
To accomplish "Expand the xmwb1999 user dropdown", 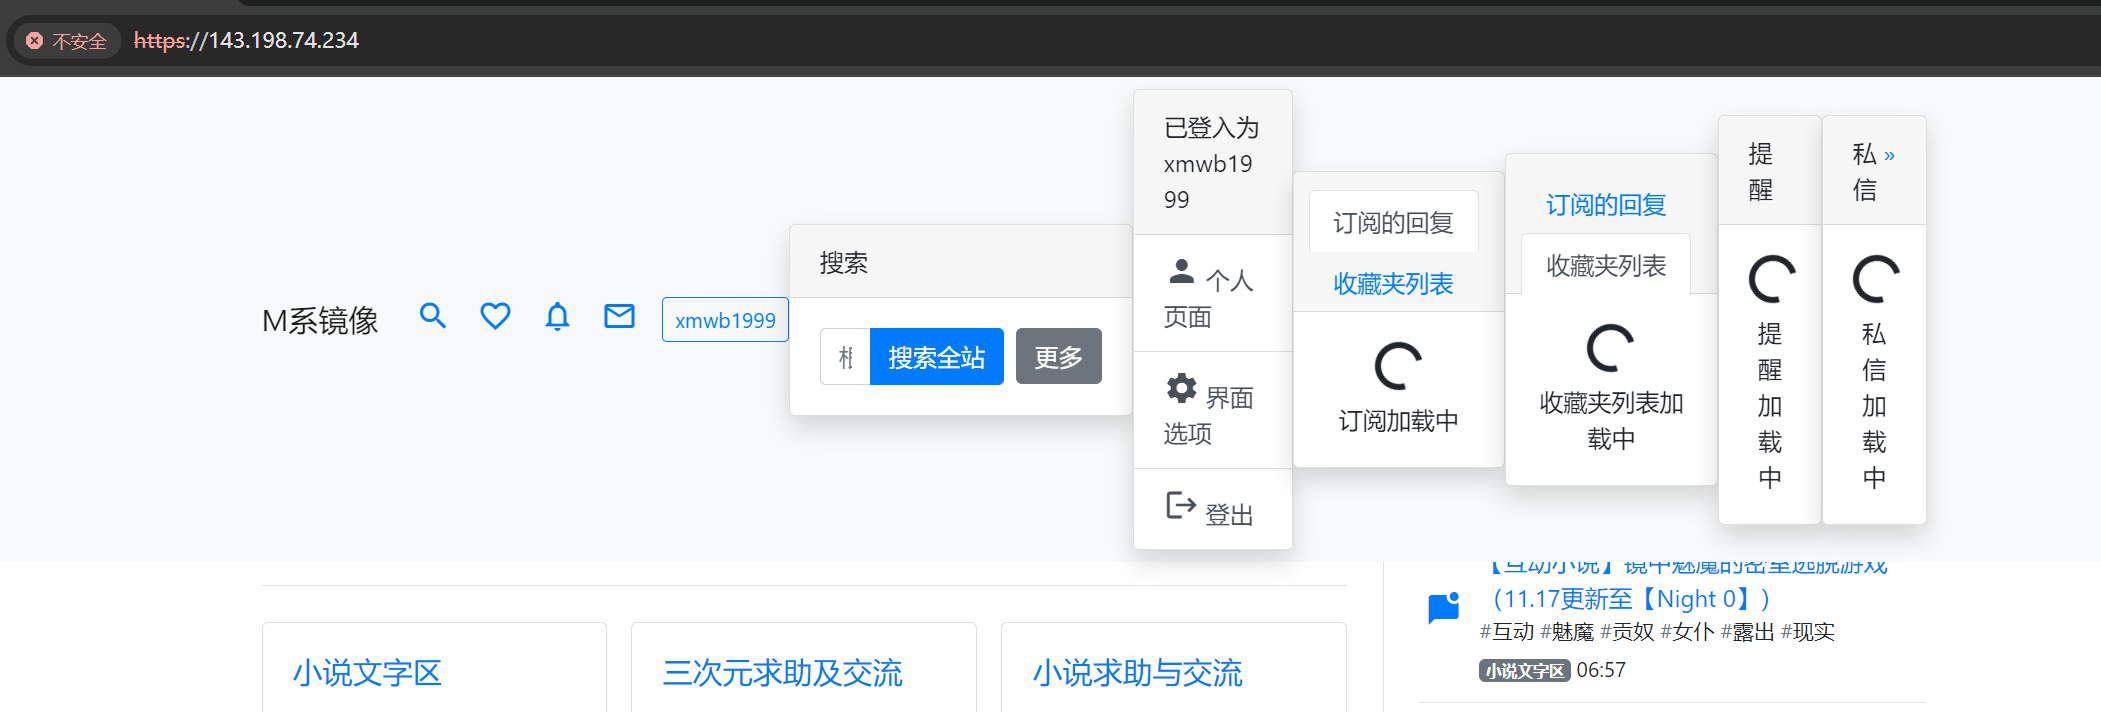I will click(725, 320).
